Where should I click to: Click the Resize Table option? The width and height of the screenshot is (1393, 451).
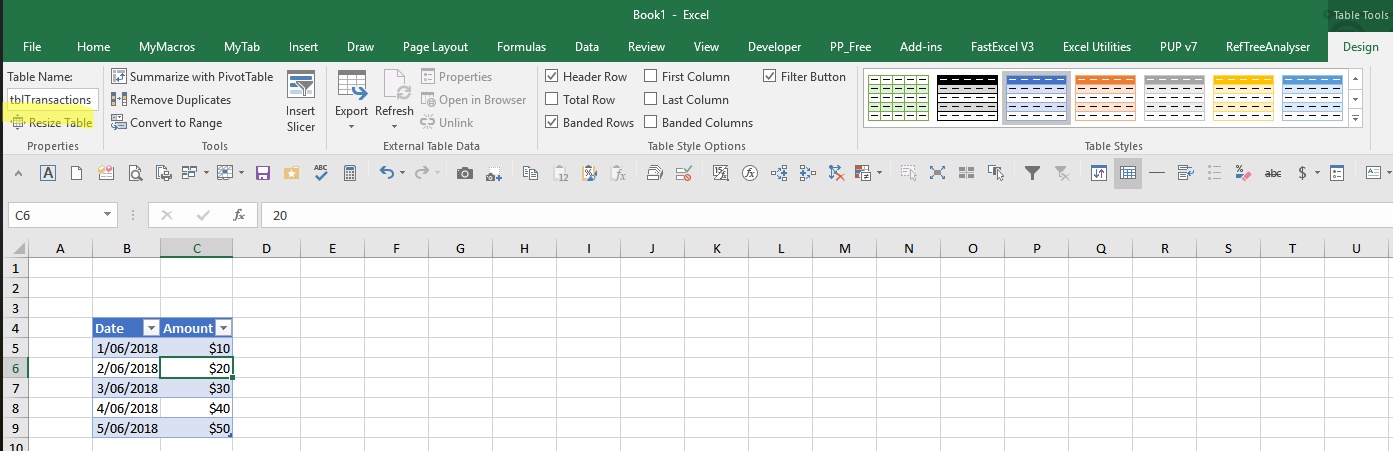click(52, 122)
